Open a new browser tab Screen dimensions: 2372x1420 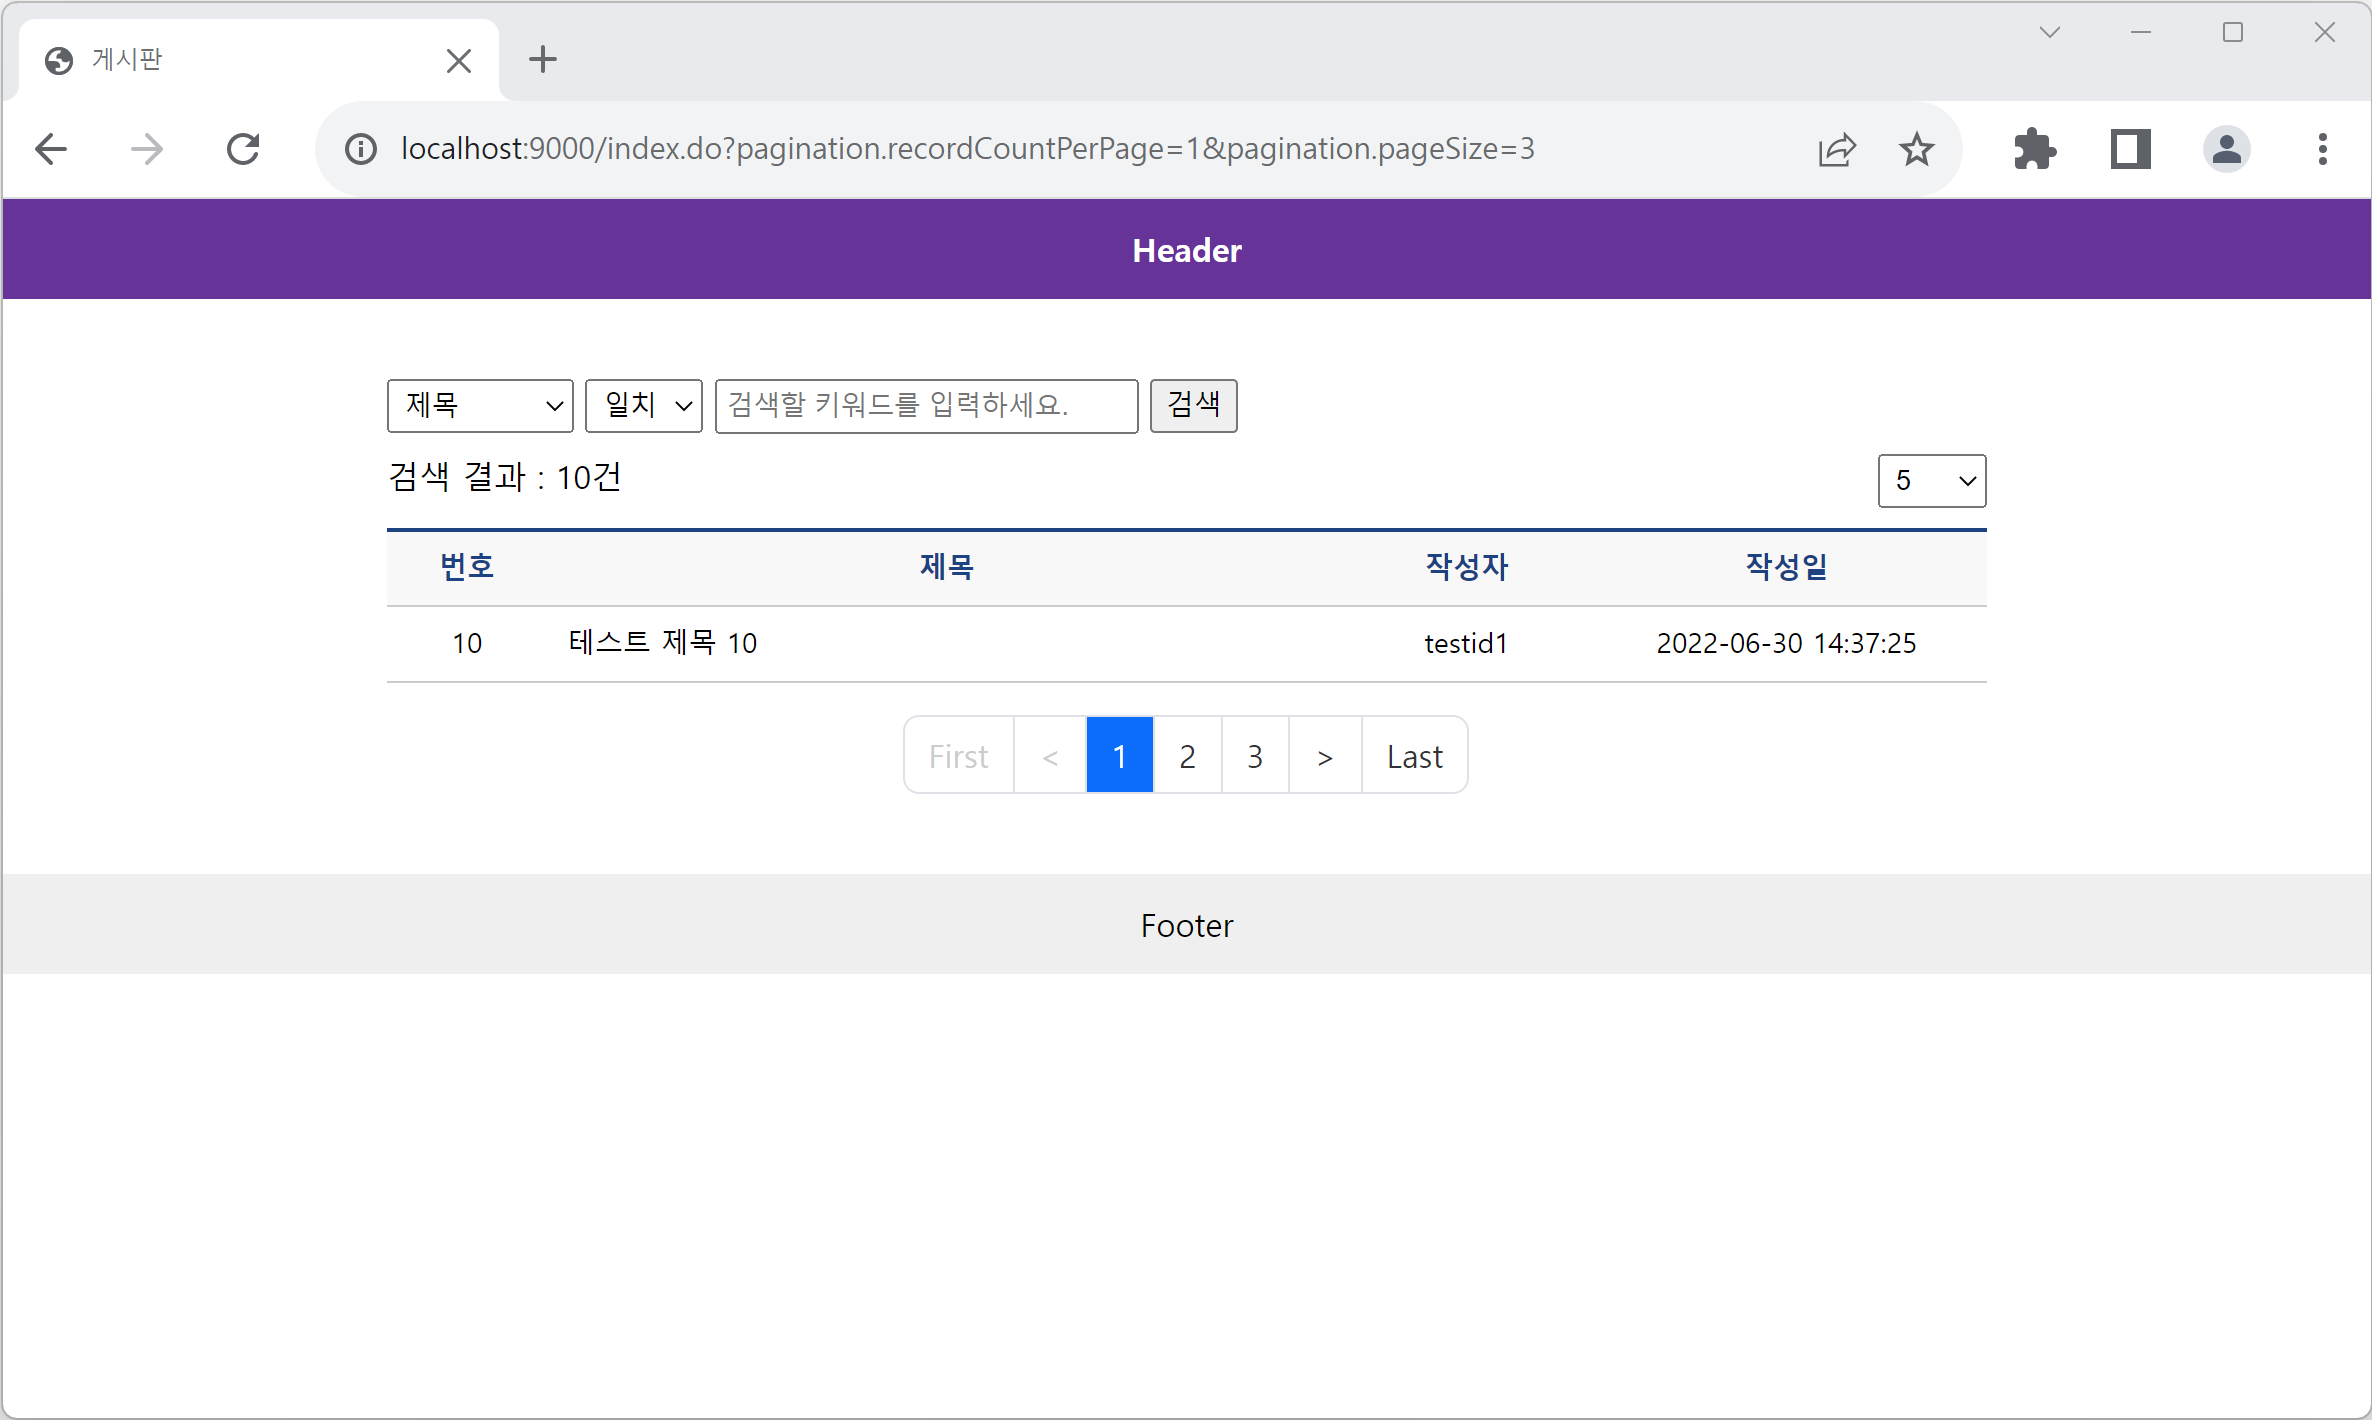pyautogui.click(x=543, y=60)
